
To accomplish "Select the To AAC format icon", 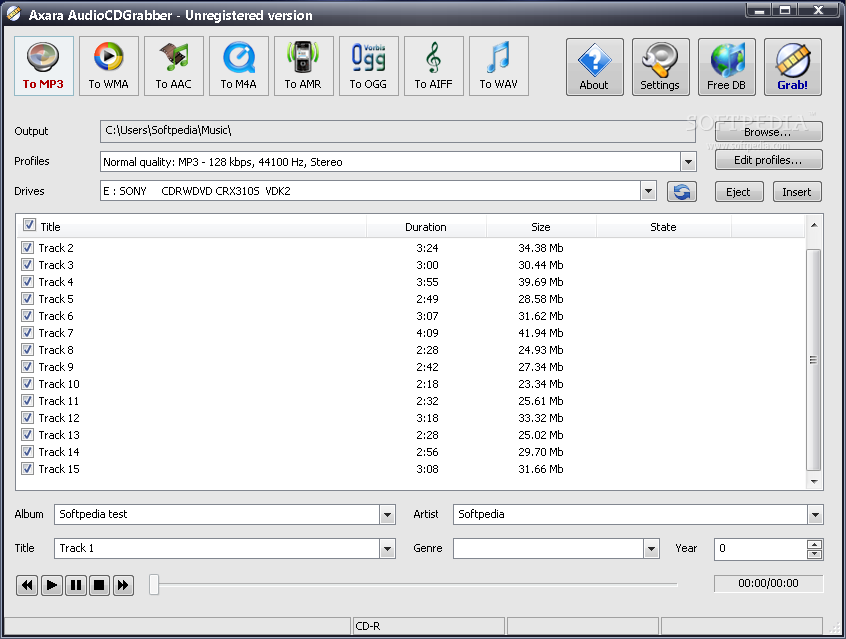I will click(174, 66).
